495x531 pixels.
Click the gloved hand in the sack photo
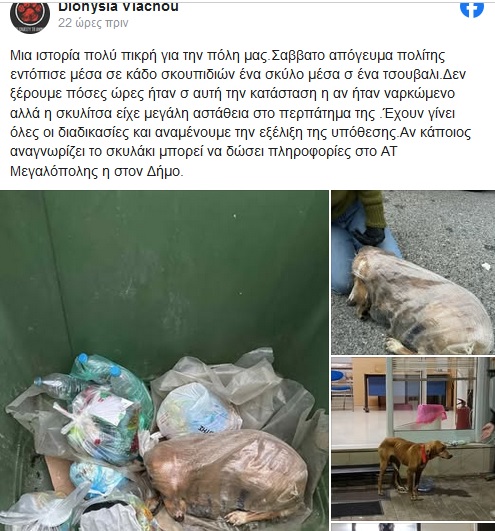coord(369,237)
